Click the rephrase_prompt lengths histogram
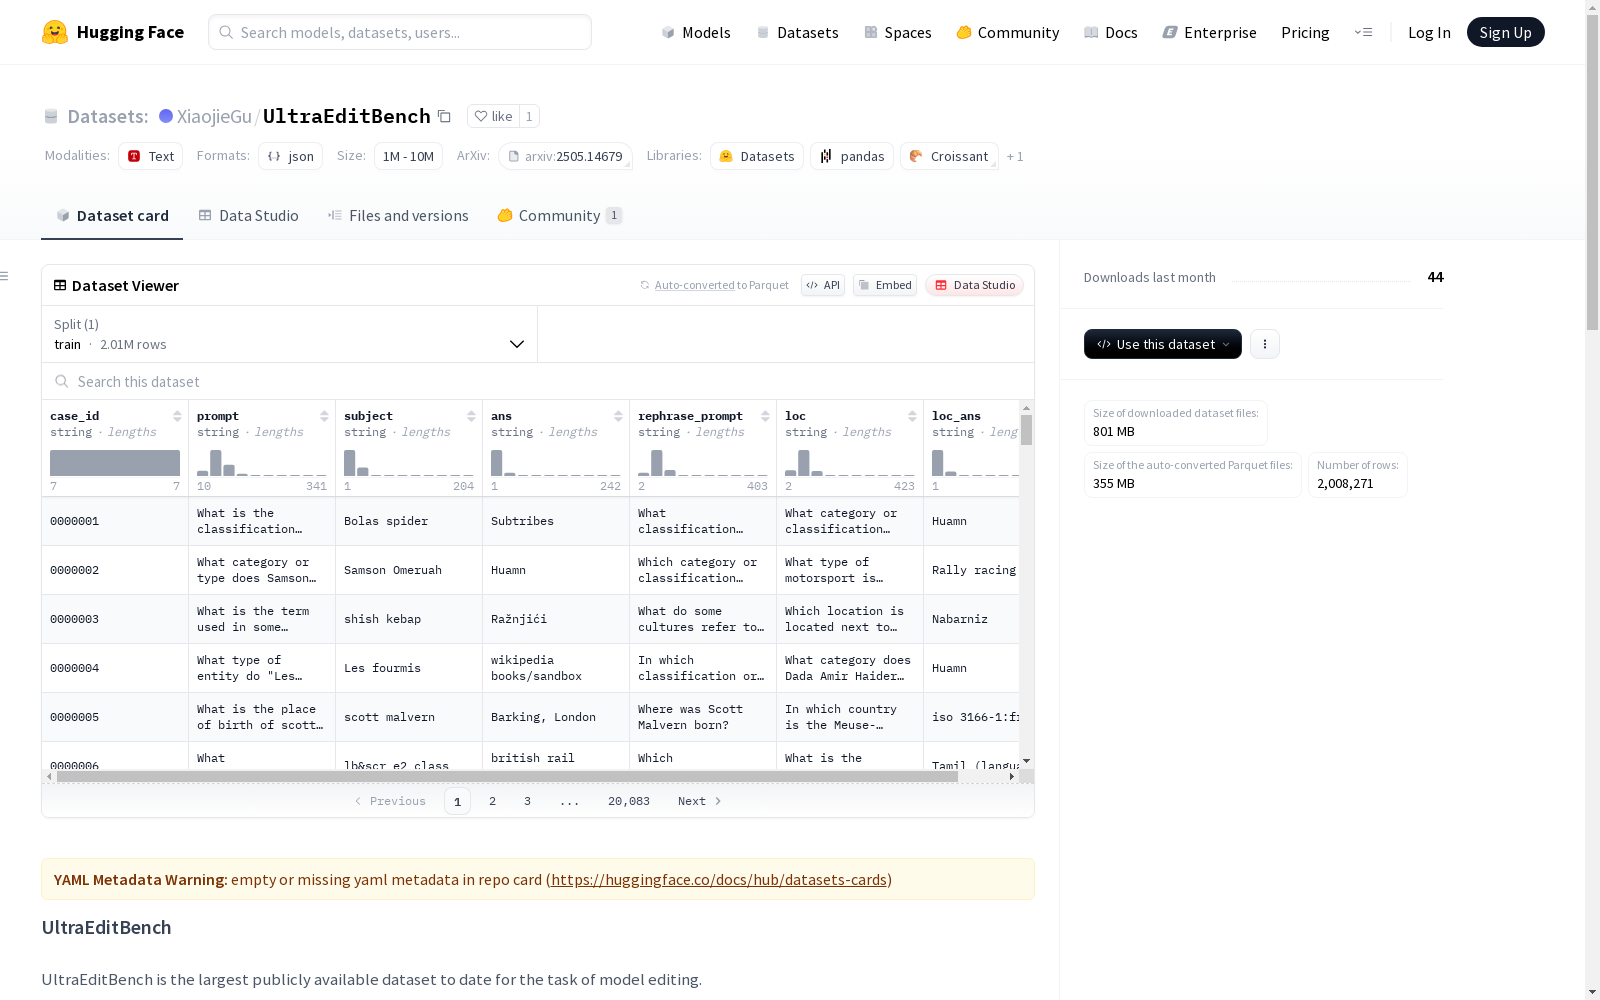Screen dimensions: 1600x1000 point(703,463)
